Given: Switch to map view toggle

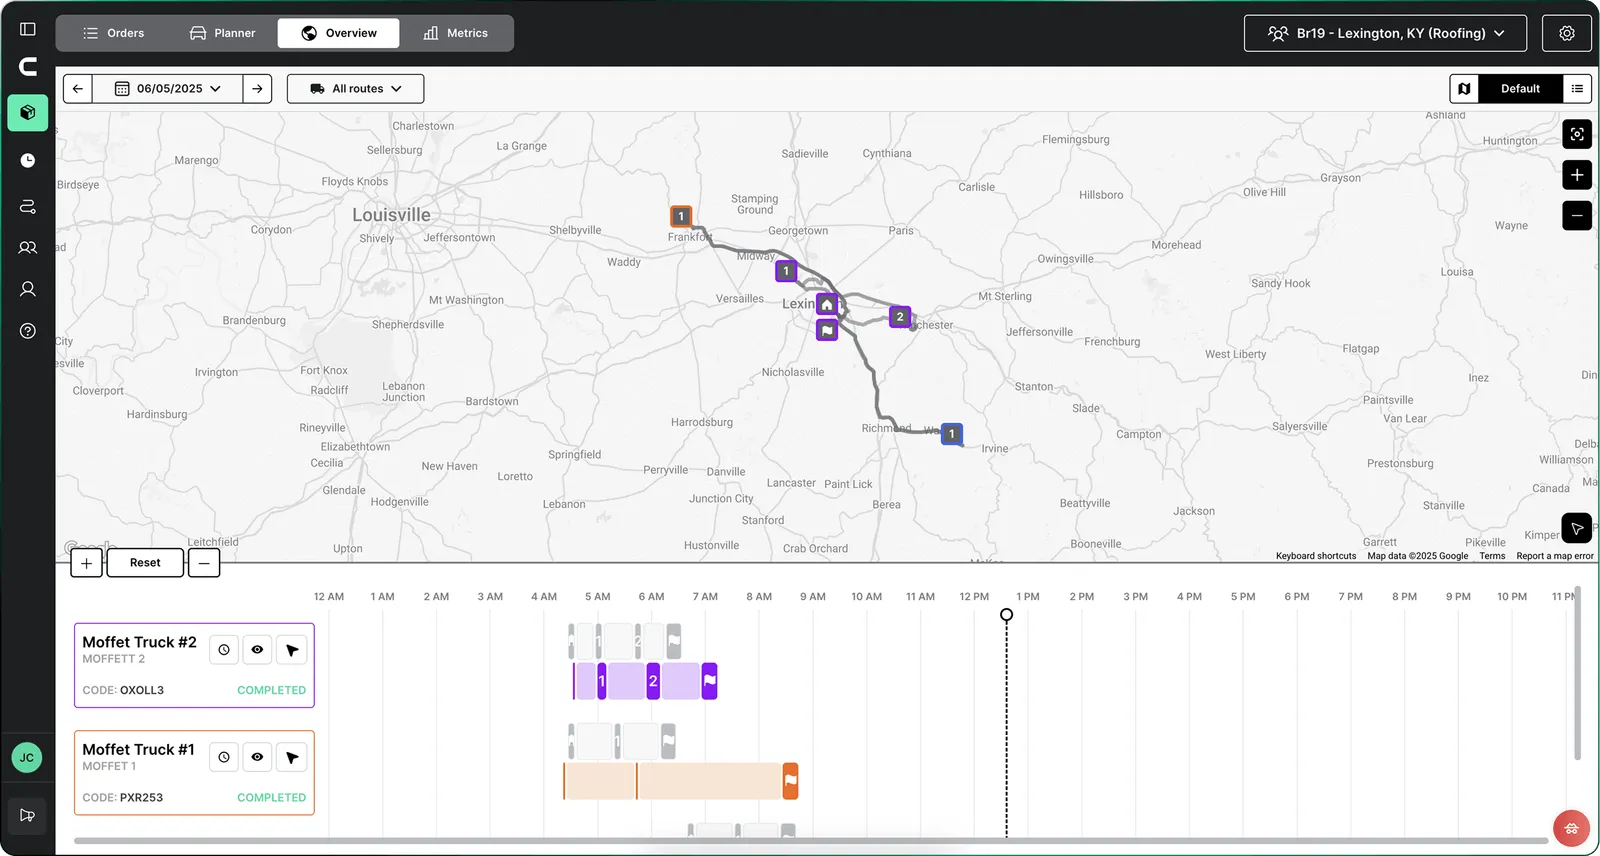Looking at the screenshot, I should click(x=1464, y=89).
